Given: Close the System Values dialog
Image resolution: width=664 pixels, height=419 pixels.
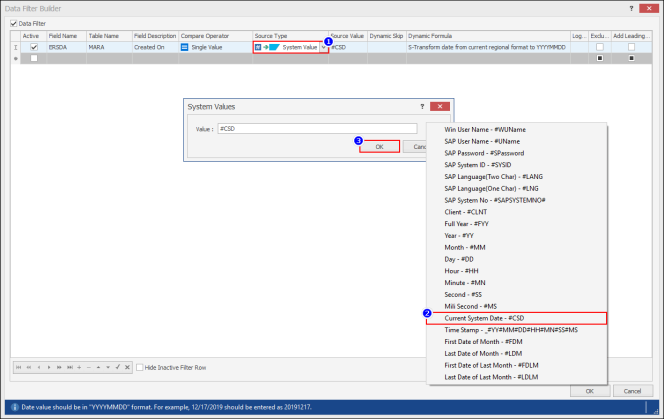Looking at the screenshot, I should (x=440, y=106).
